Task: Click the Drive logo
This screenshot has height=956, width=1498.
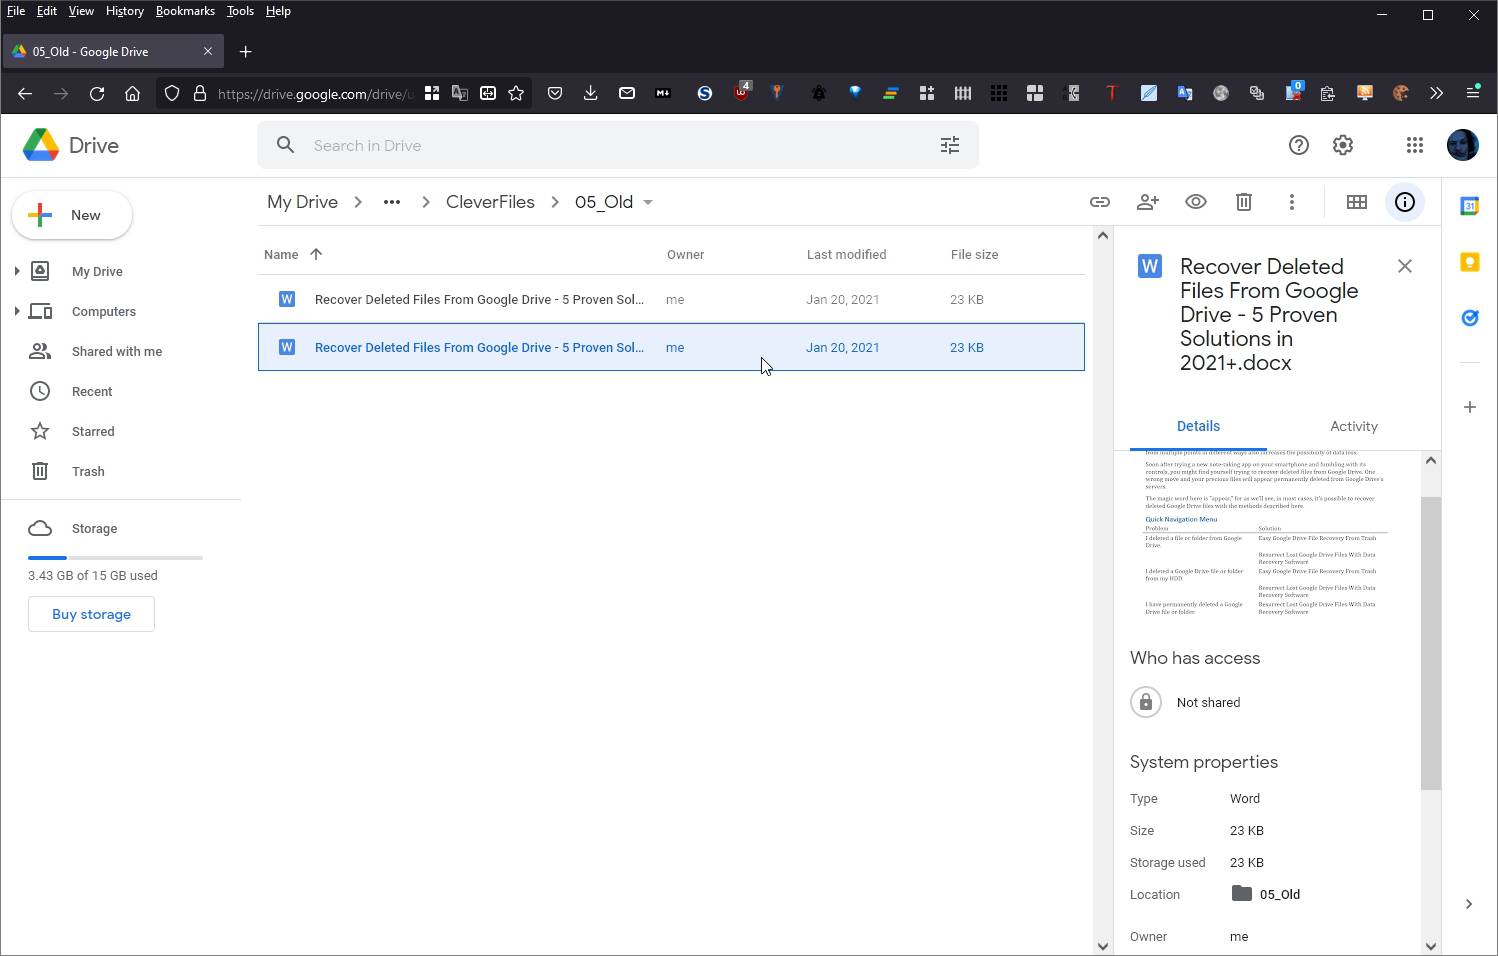Action: (x=71, y=145)
